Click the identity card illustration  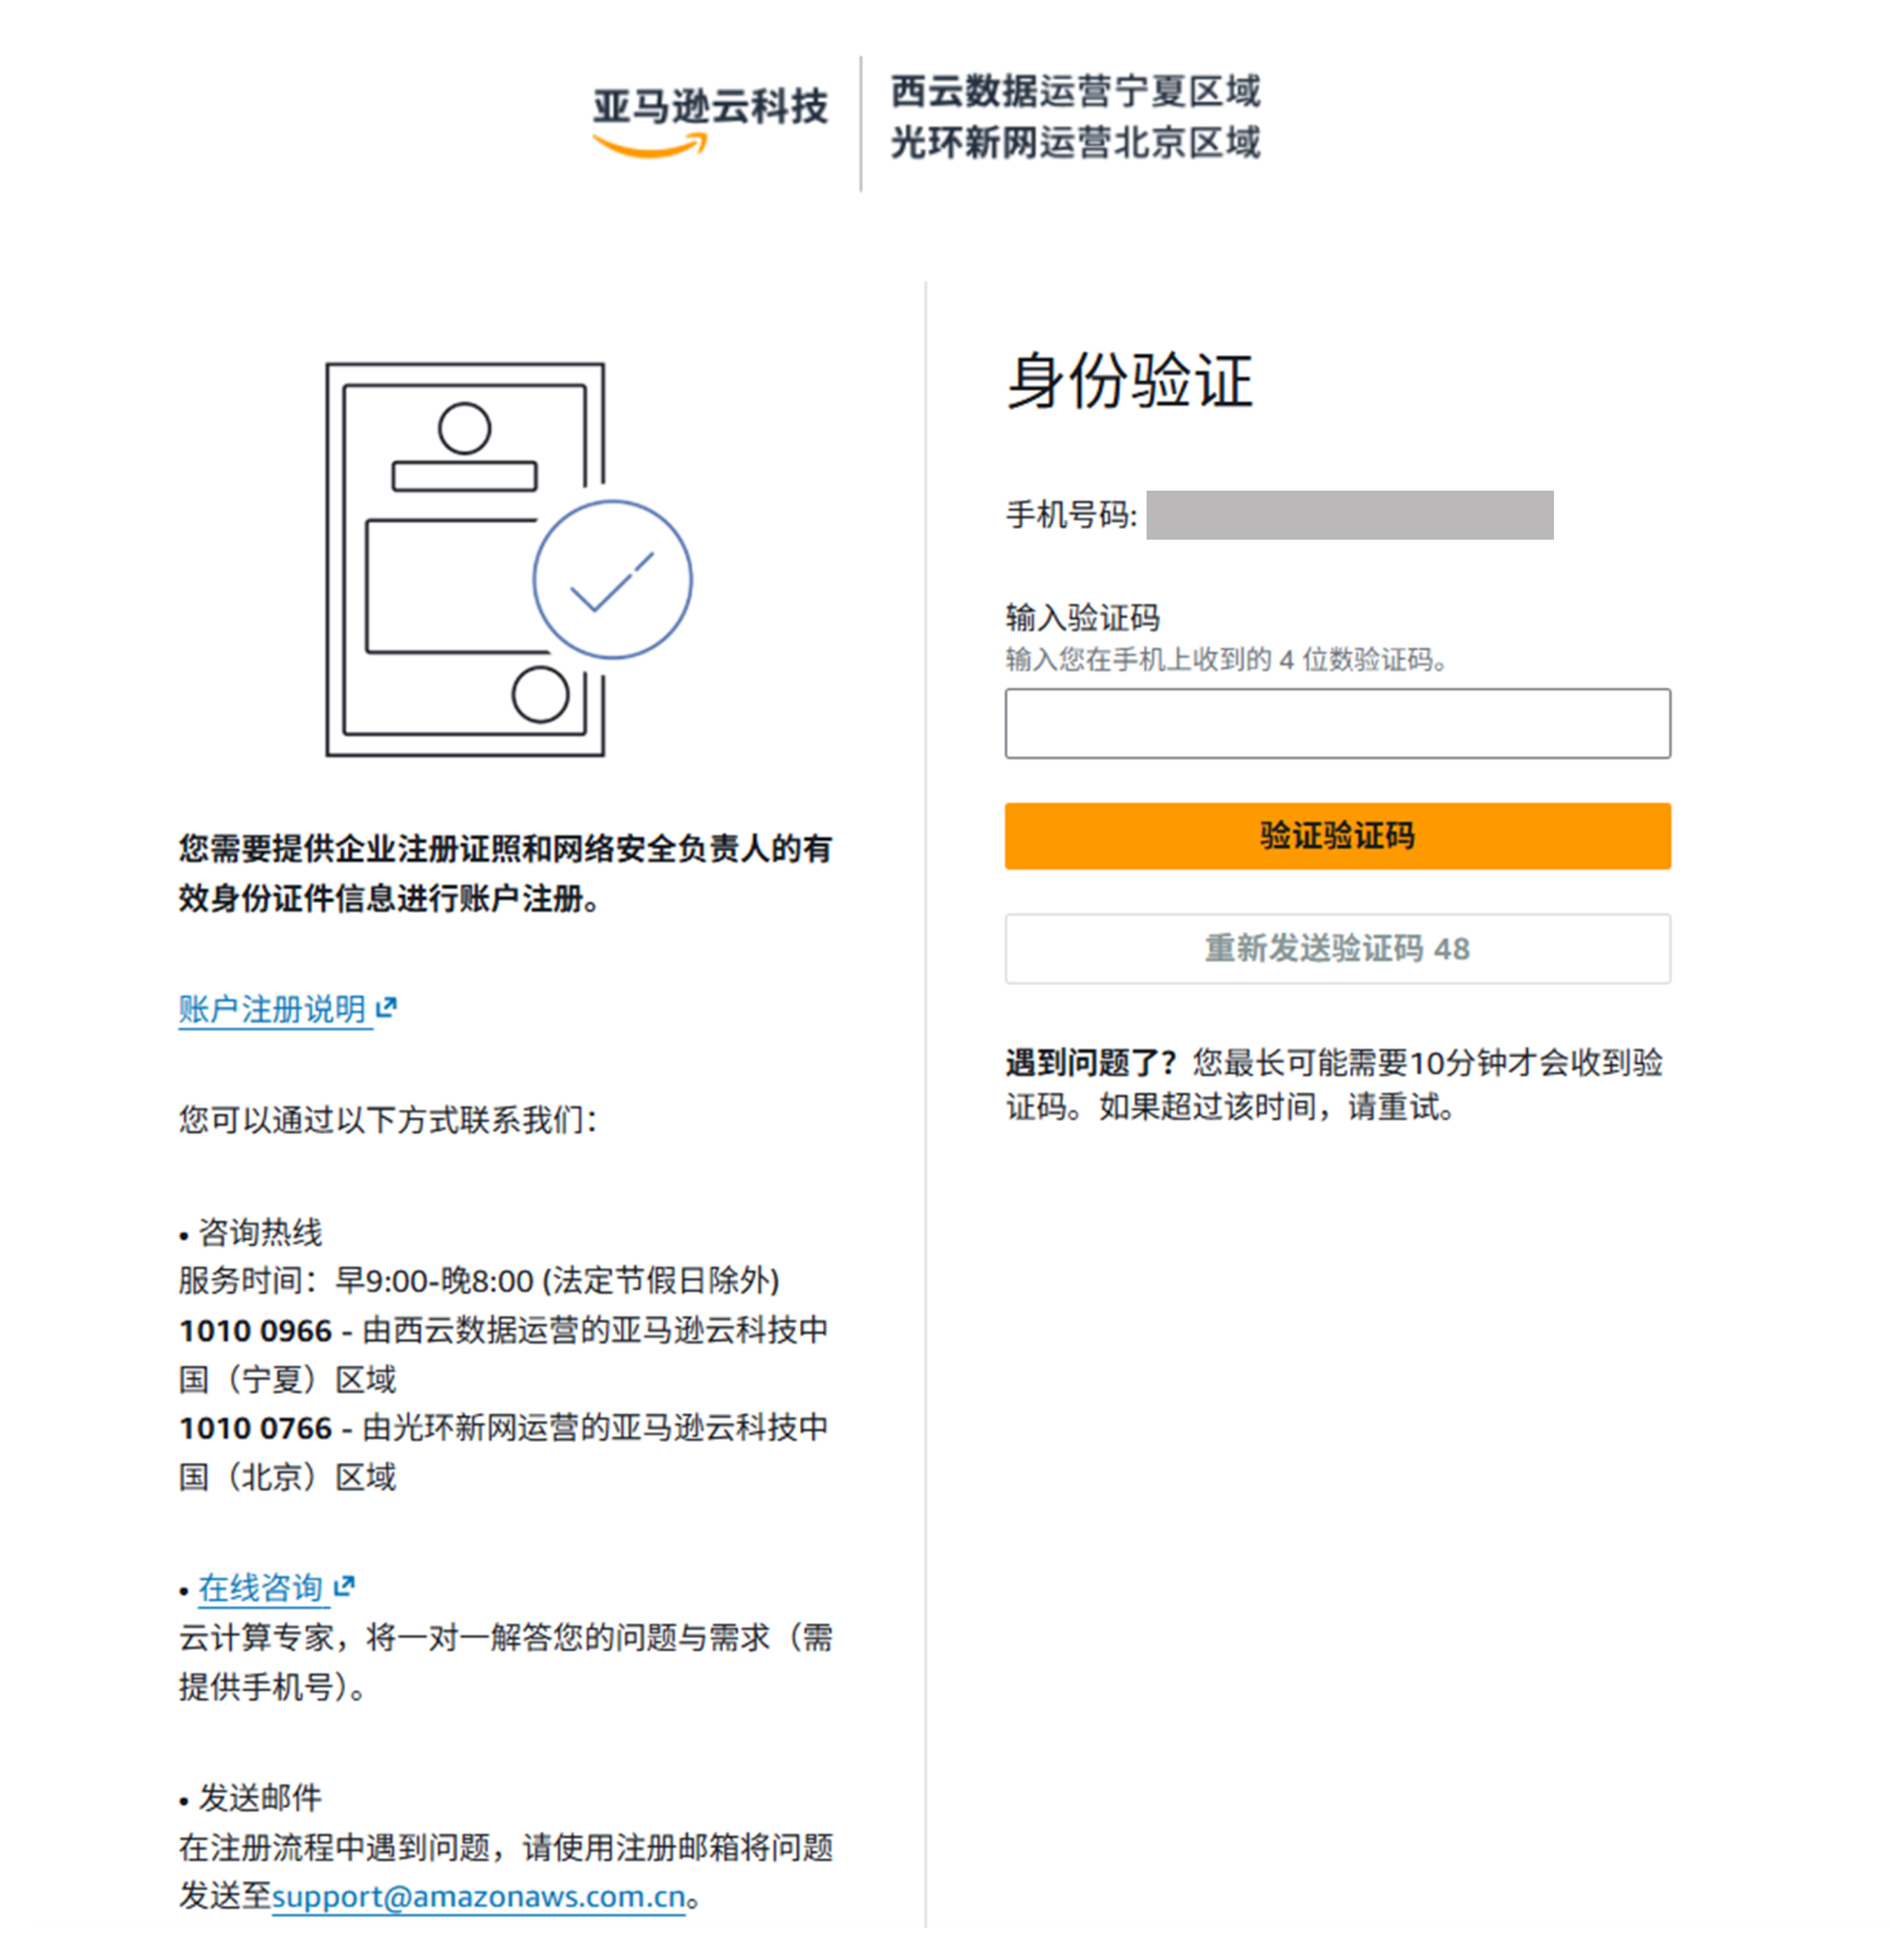[508, 559]
